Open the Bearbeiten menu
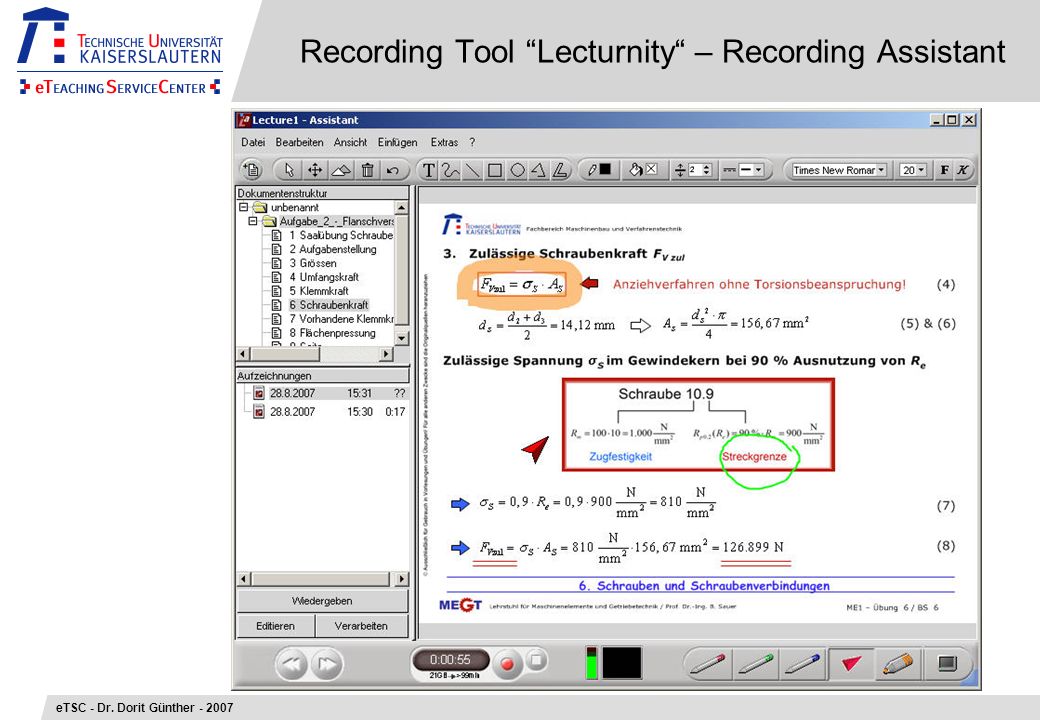 [x=299, y=142]
